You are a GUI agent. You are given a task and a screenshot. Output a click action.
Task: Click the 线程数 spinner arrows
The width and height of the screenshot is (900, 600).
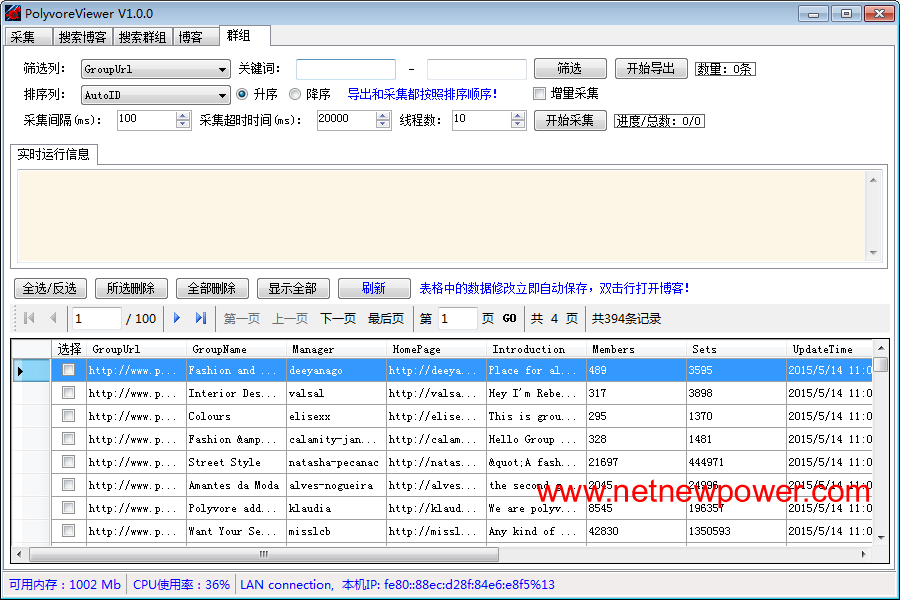click(x=518, y=120)
